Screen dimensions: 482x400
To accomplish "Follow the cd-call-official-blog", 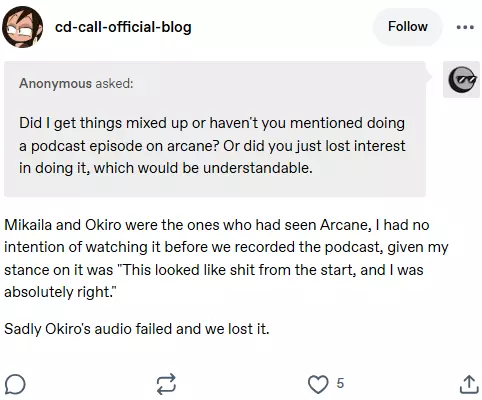I will [x=408, y=27].
